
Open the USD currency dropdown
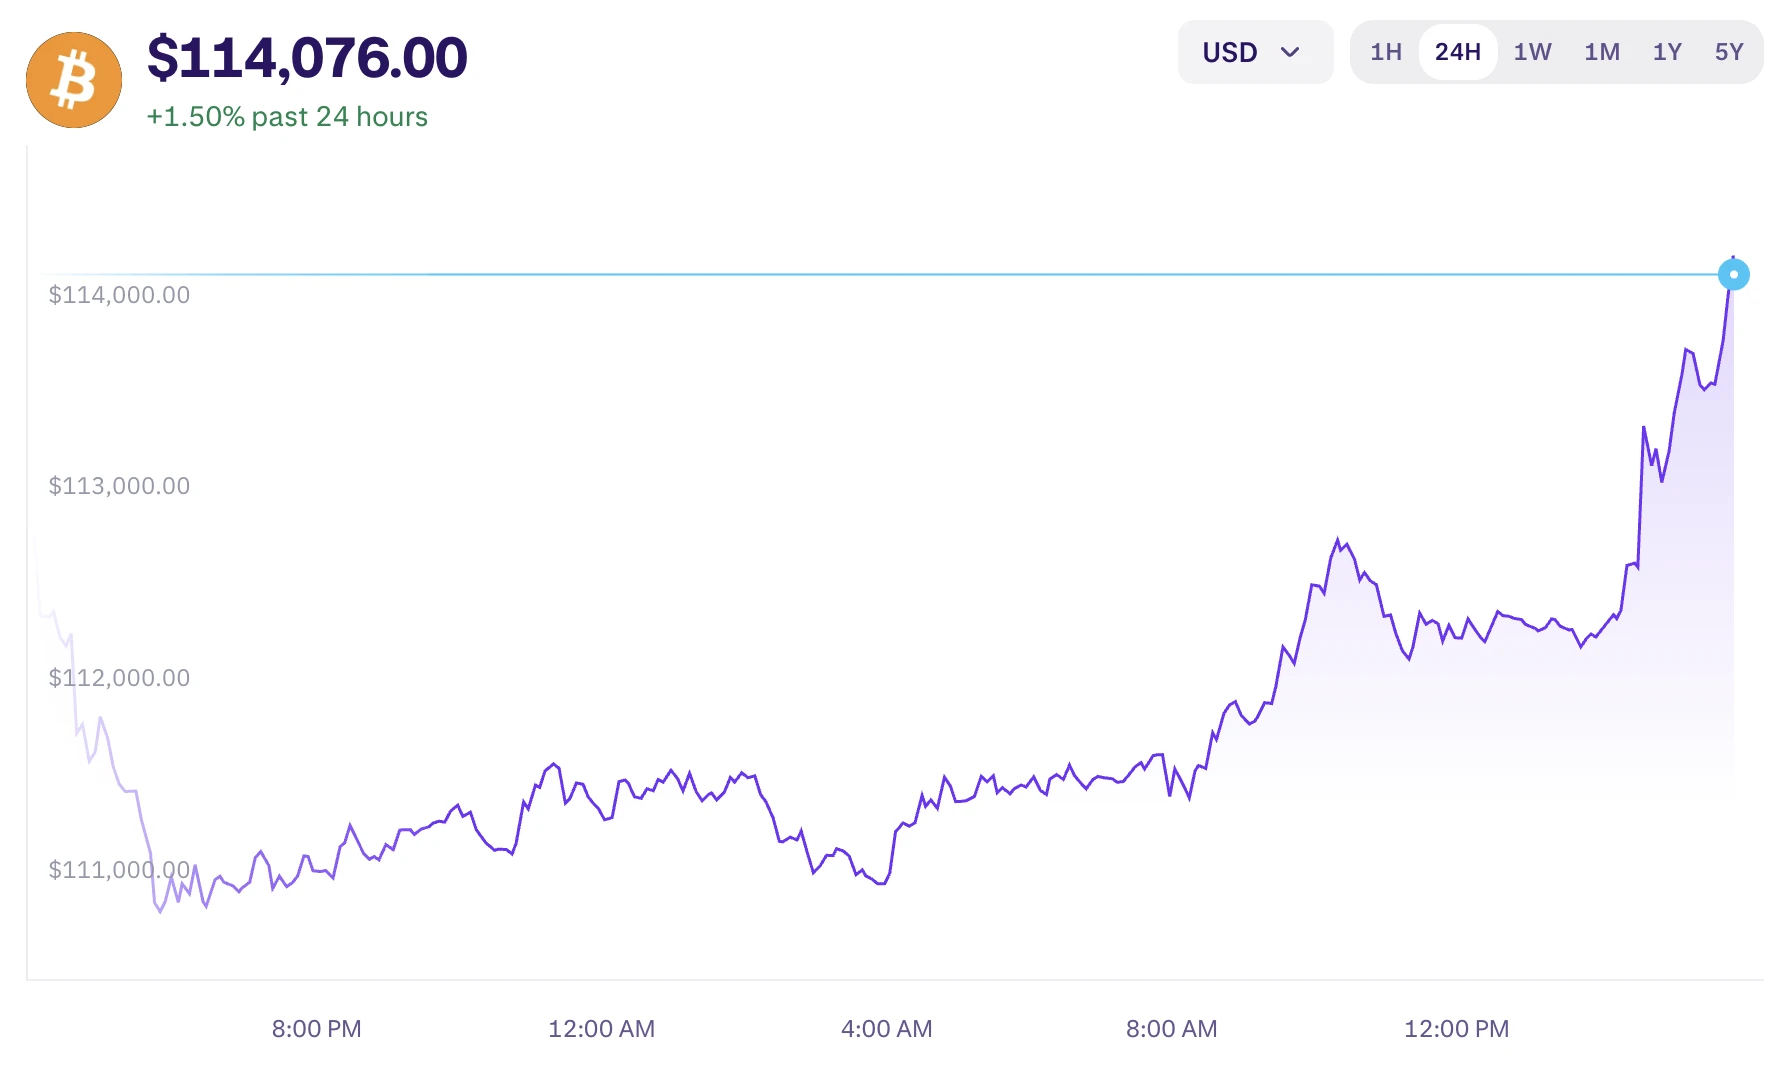tap(1255, 52)
